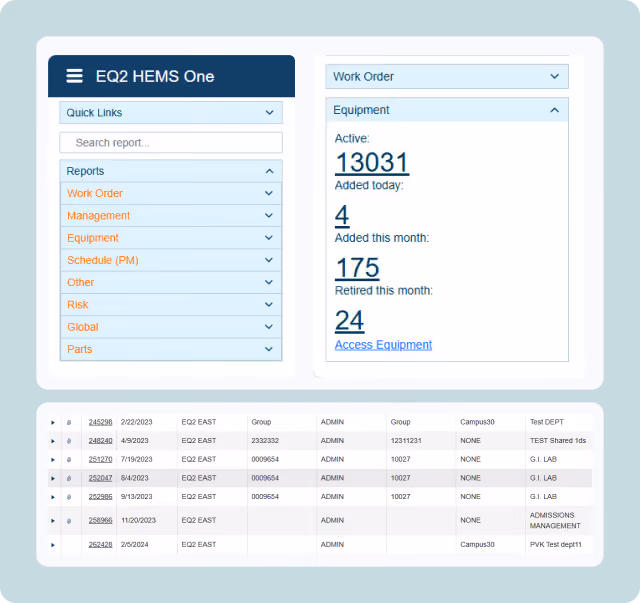Image resolution: width=640 pixels, height=603 pixels.
Task: Click Campus30 in row 262428
Action: 477,545
